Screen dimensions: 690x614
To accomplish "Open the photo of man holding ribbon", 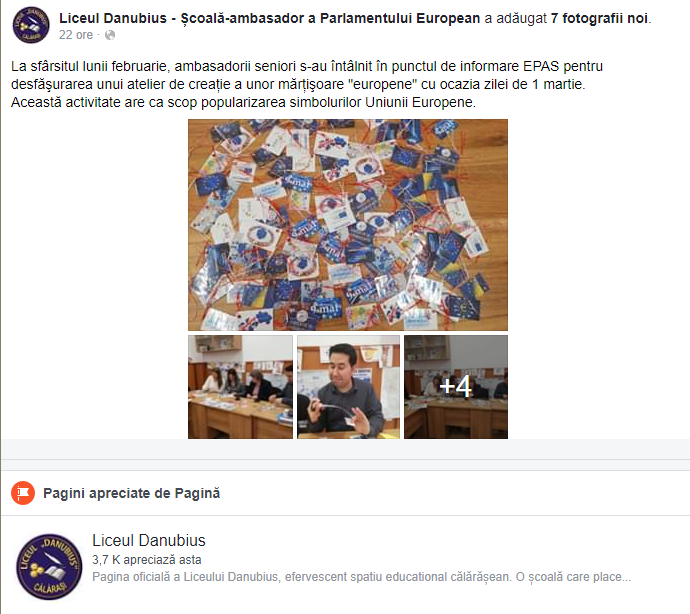I will 349,387.
